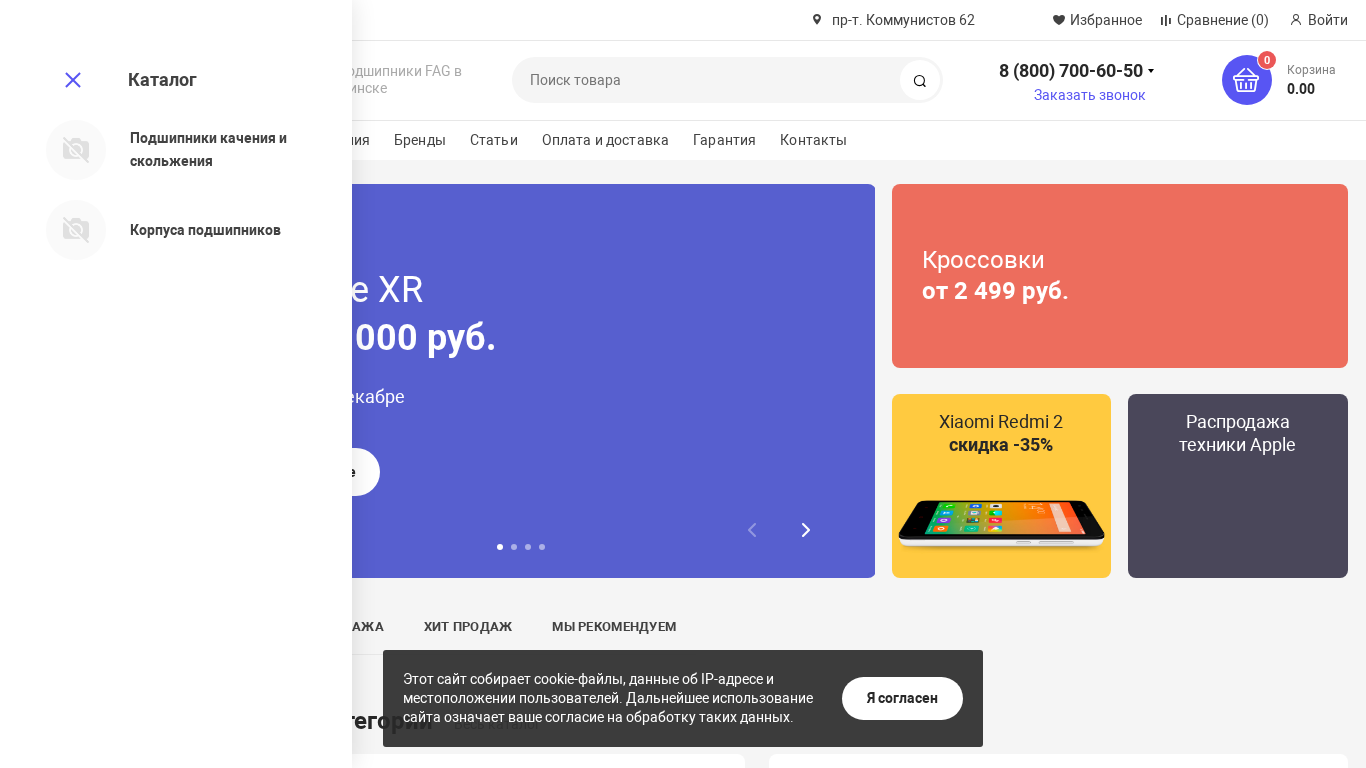The width and height of the screenshot is (1366, 768).
Task: Open the shopping basket icon
Action: [x=1246, y=80]
